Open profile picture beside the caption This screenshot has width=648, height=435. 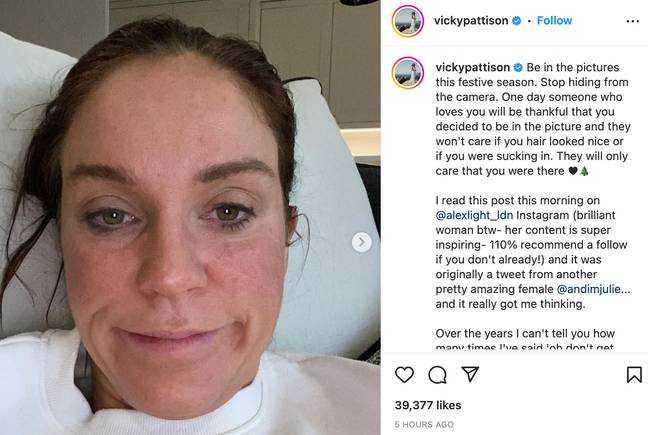407,73
